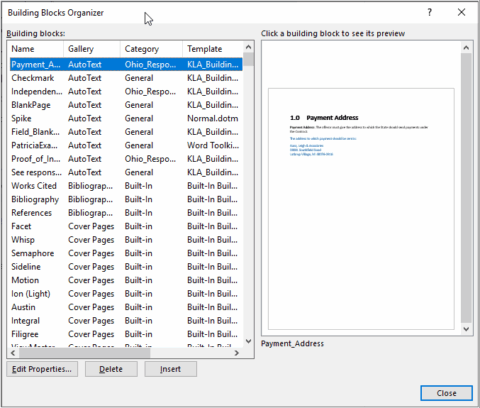Viewport: 480px width, 408px height.
Task: Select the Filigree cover page
Action: click(x=126, y=334)
